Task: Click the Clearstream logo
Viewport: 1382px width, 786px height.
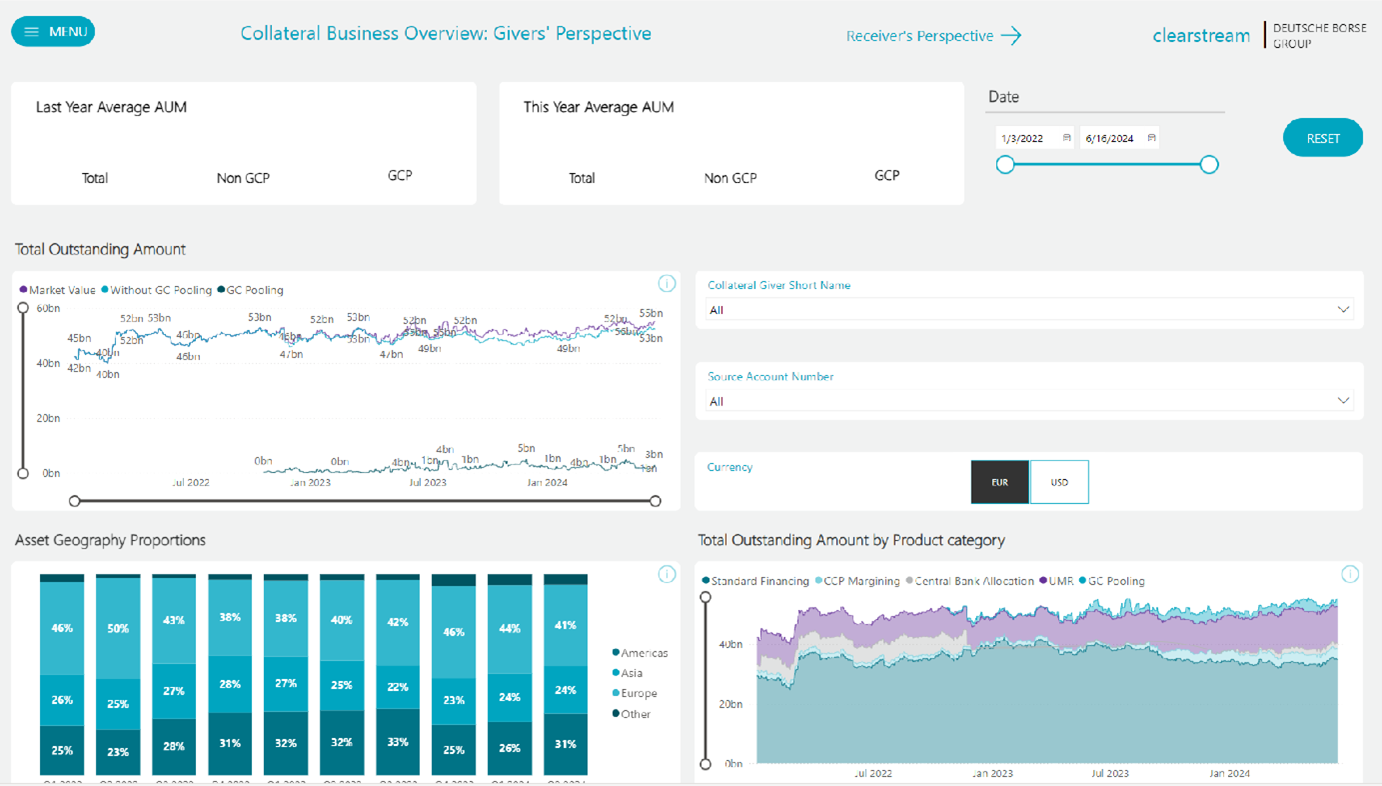Action: click(x=1200, y=36)
